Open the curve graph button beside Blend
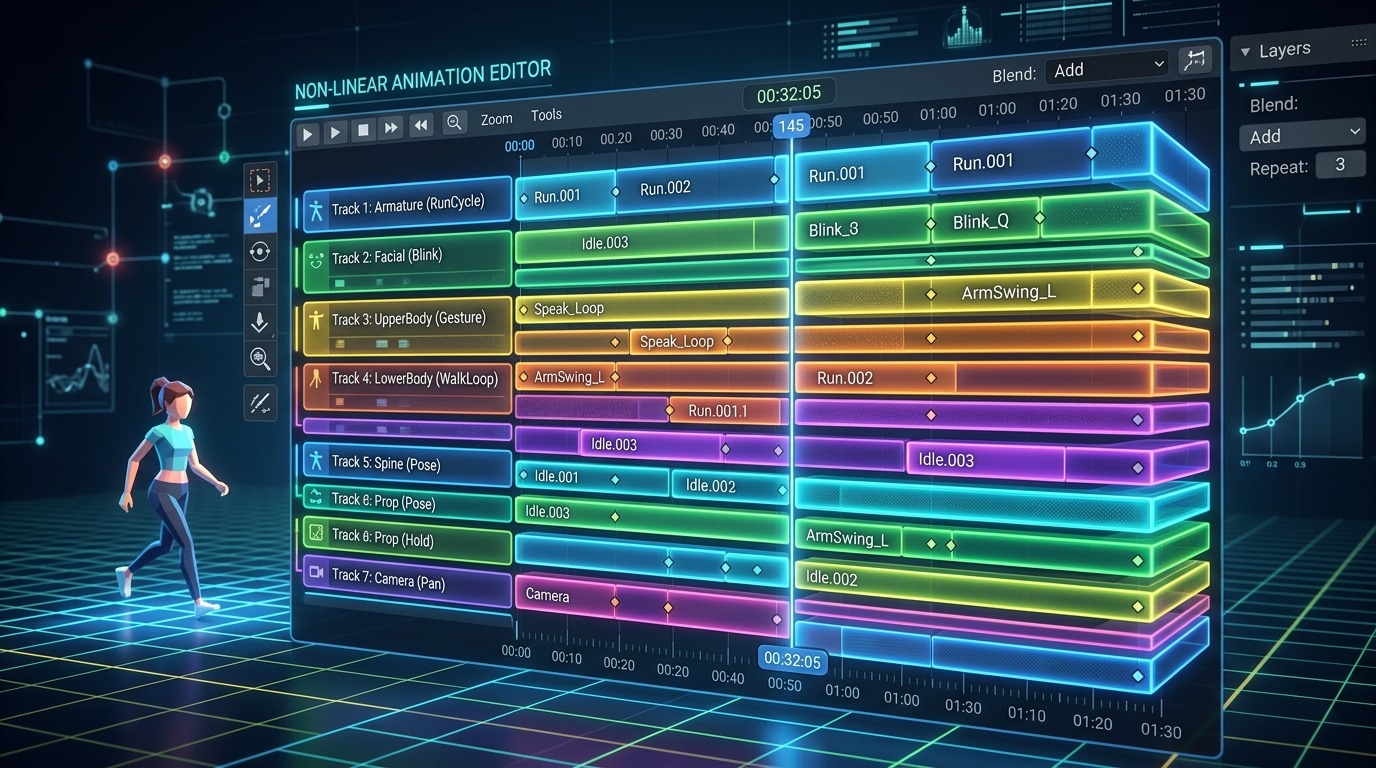 click(1194, 61)
